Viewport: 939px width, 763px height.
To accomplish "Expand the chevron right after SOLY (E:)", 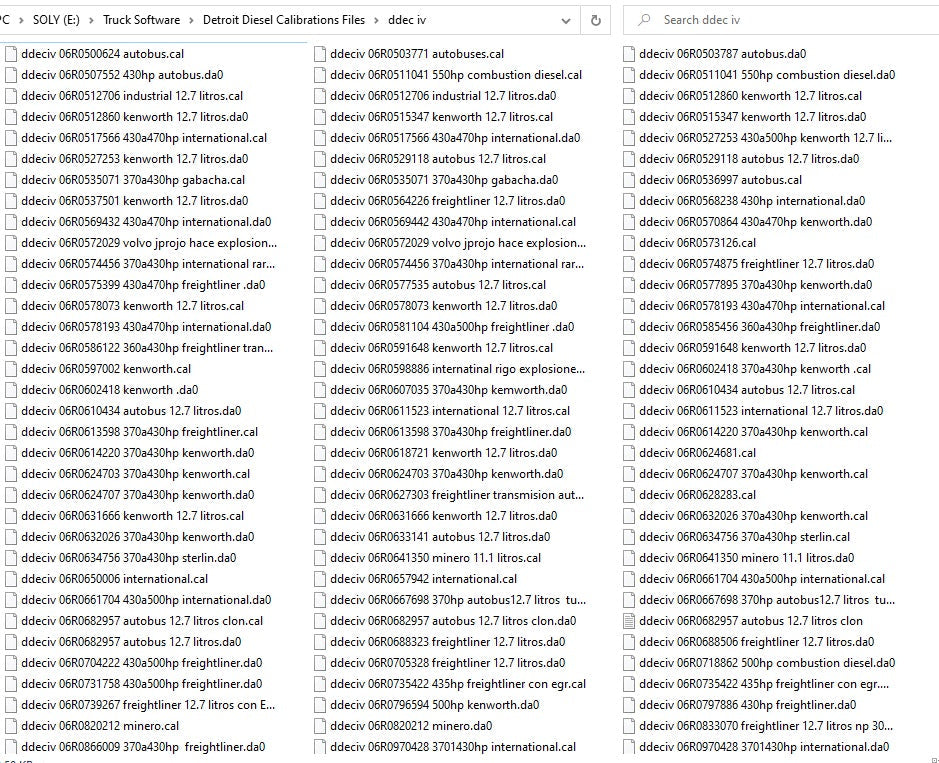I will [91, 20].
